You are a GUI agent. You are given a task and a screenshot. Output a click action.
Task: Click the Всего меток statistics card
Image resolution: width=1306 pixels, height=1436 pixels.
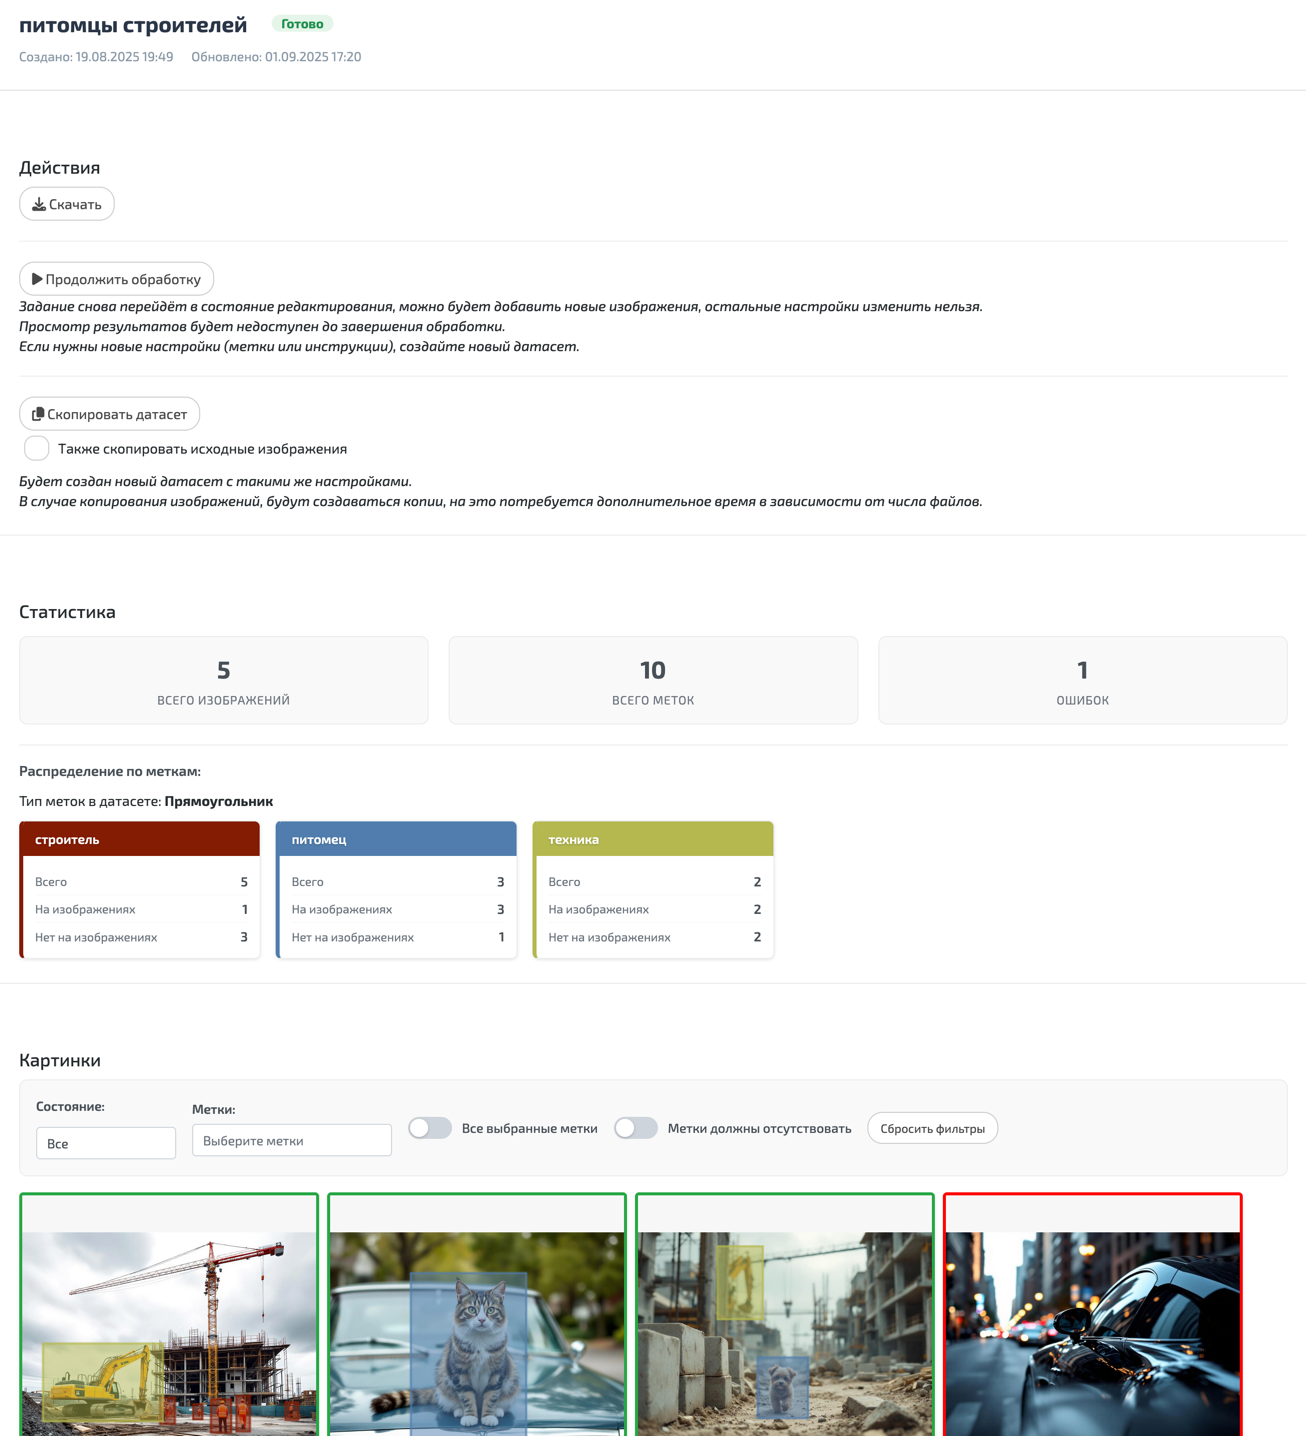point(653,680)
